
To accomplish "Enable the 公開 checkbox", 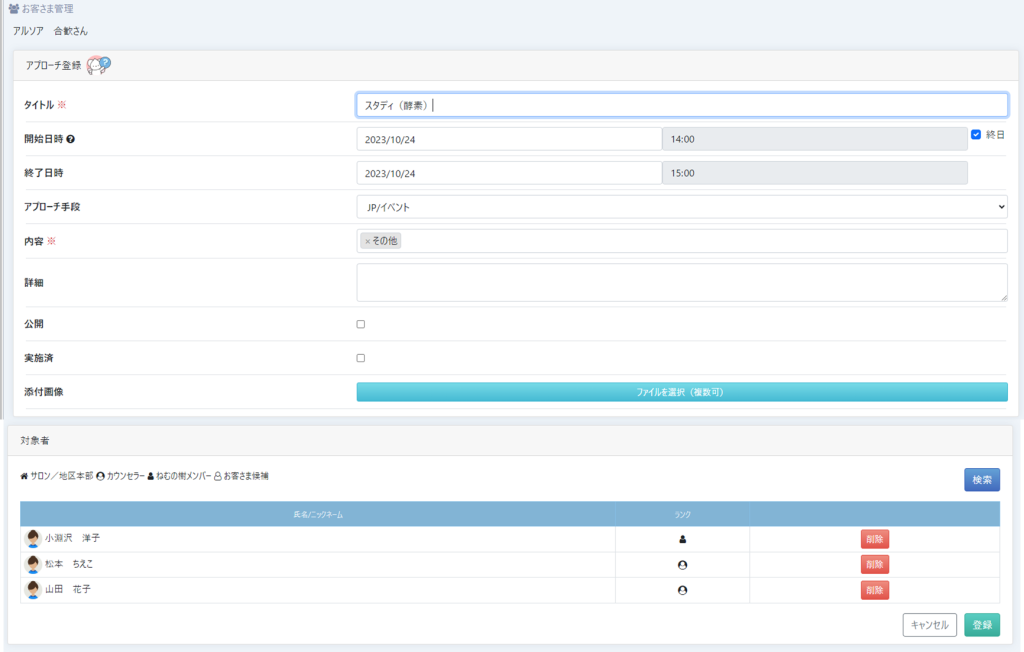I will point(361,324).
